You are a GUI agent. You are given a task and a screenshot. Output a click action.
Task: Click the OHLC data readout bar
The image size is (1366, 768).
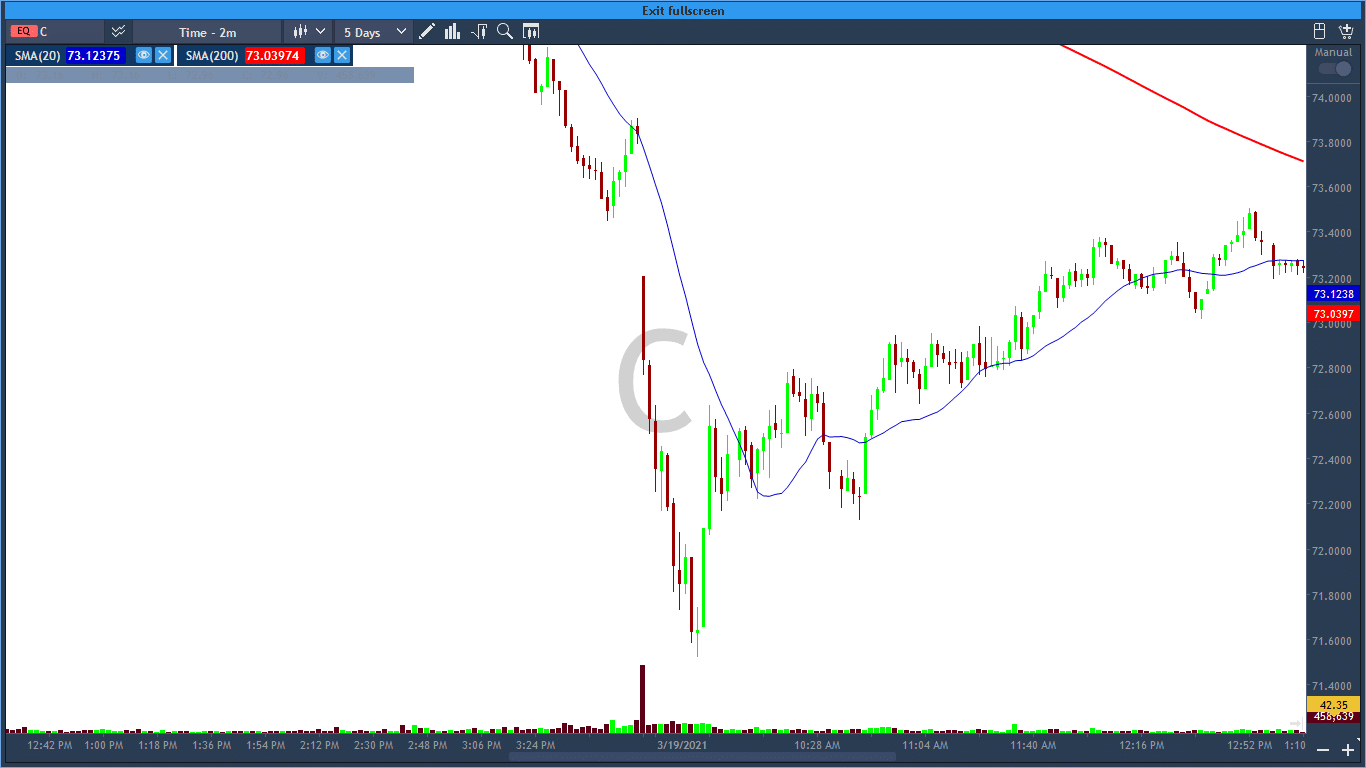[x=210, y=74]
